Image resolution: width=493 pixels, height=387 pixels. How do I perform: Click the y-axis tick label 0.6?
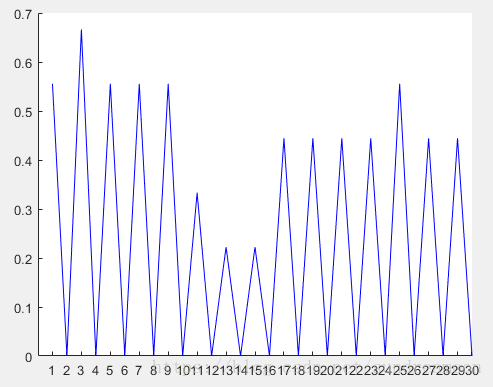[23, 63]
